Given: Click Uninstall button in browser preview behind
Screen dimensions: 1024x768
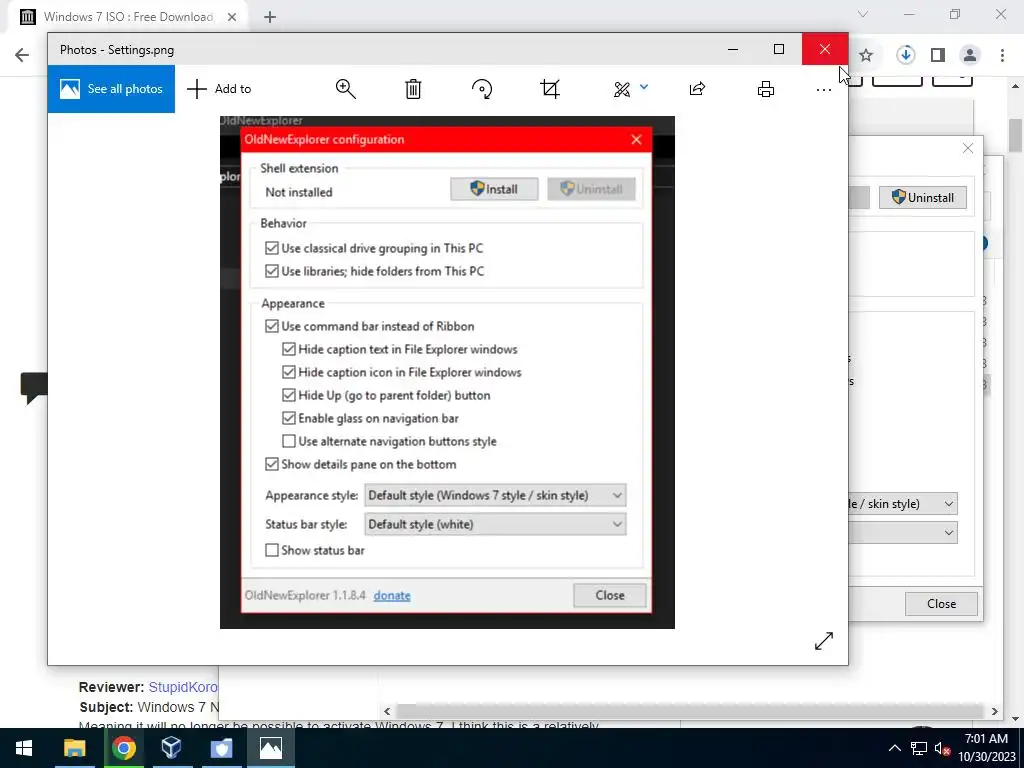Looking at the screenshot, I should [x=923, y=197].
